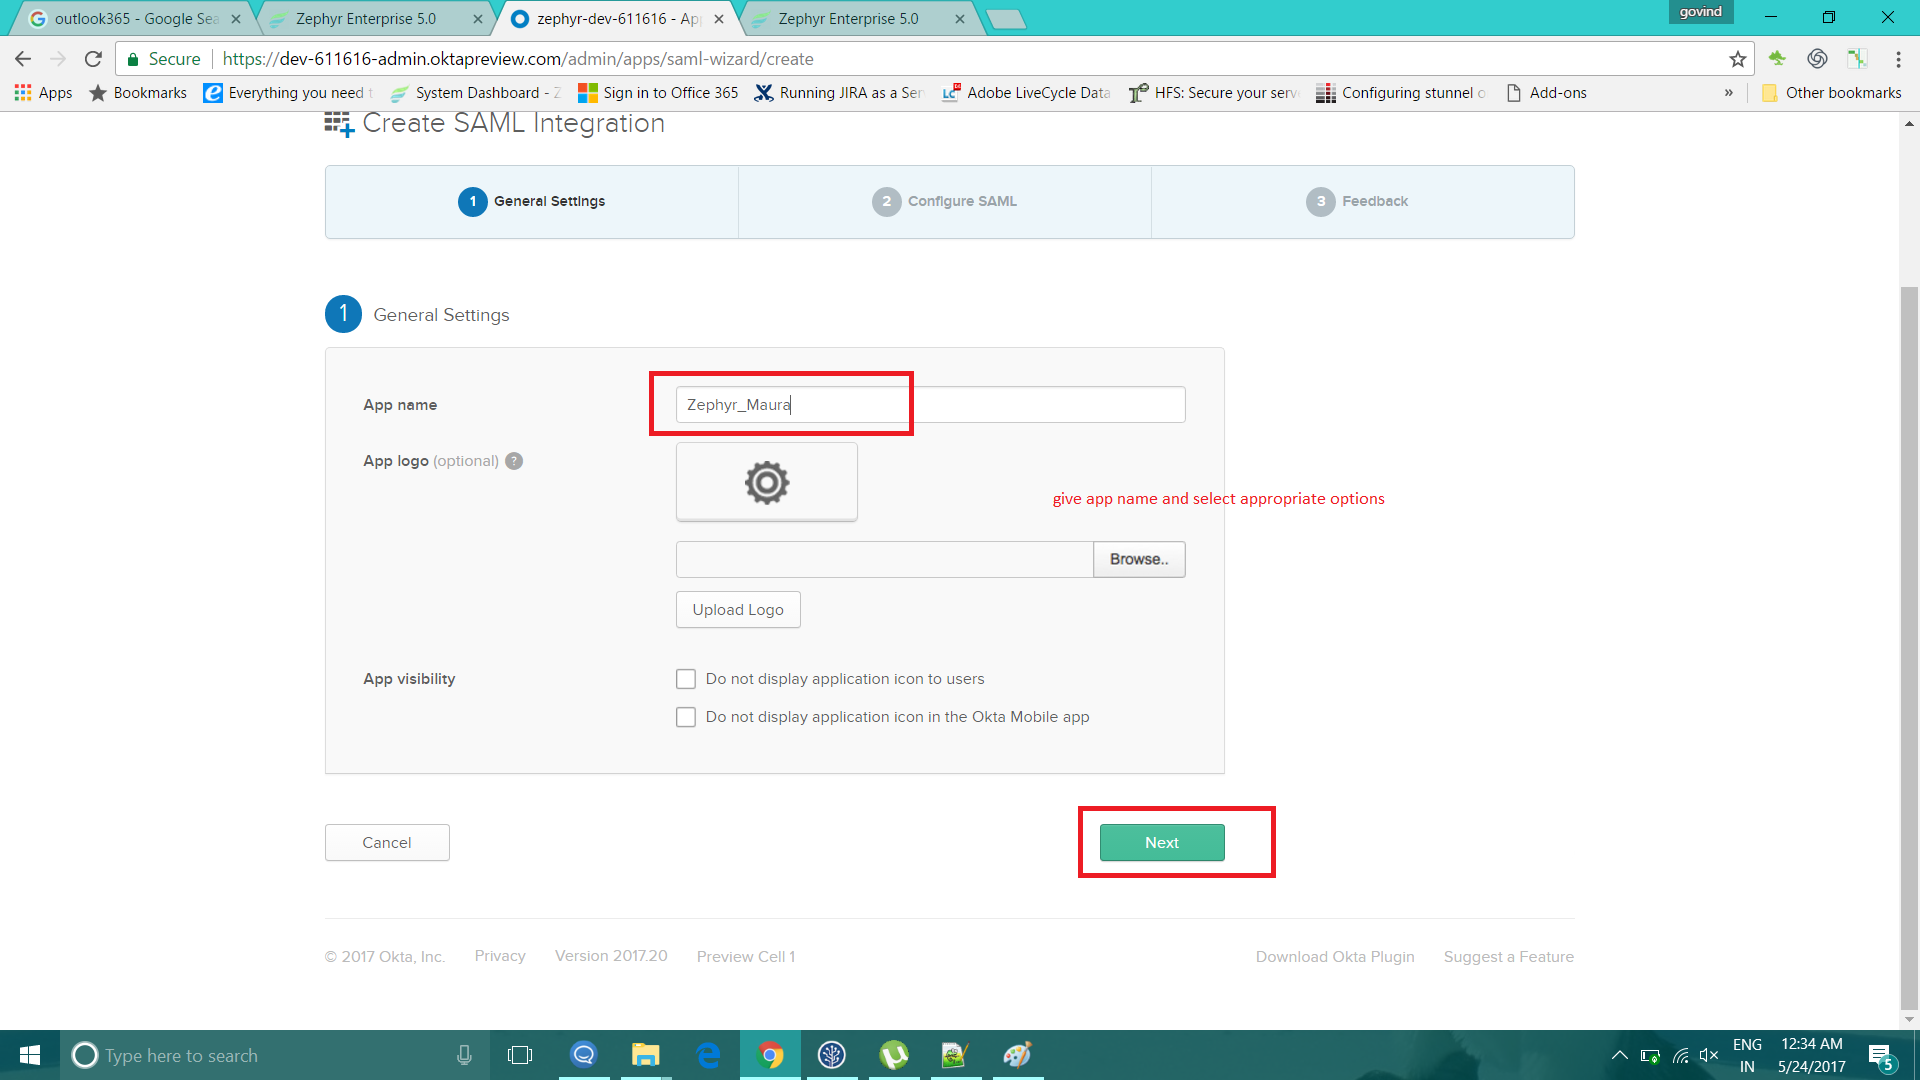Viewport: 1920px width, 1080px height.
Task: Open the Chrome three-dot menu
Action: 1897,59
